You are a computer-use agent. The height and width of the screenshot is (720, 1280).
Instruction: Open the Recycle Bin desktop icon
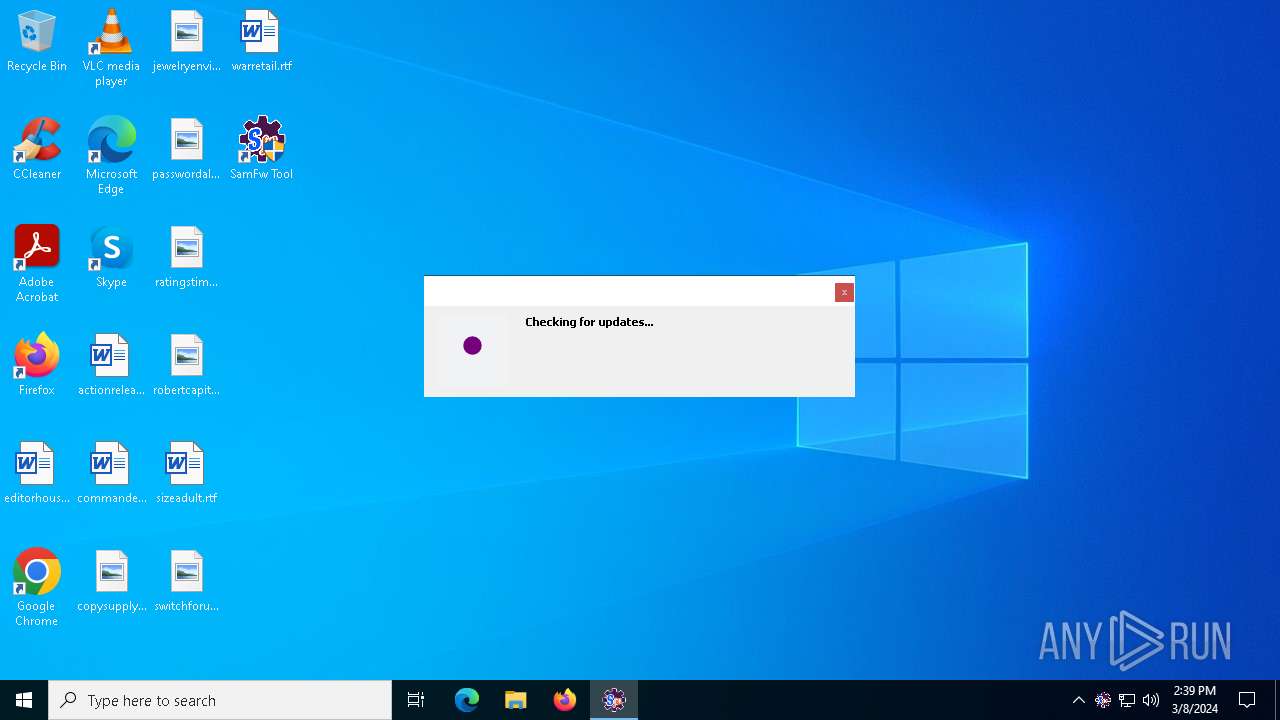click(x=37, y=41)
